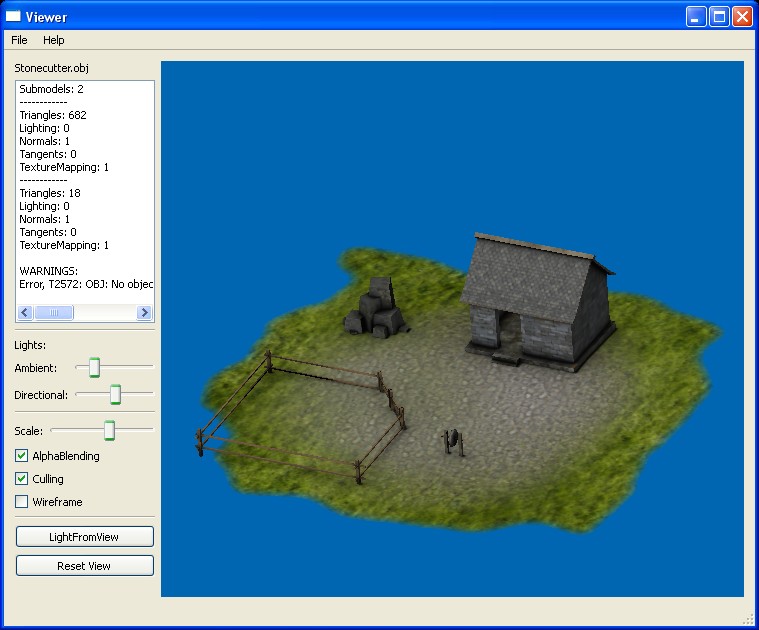Click the WARNINGS error line in info panel
The image size is (759, 630).
[86, 284]
